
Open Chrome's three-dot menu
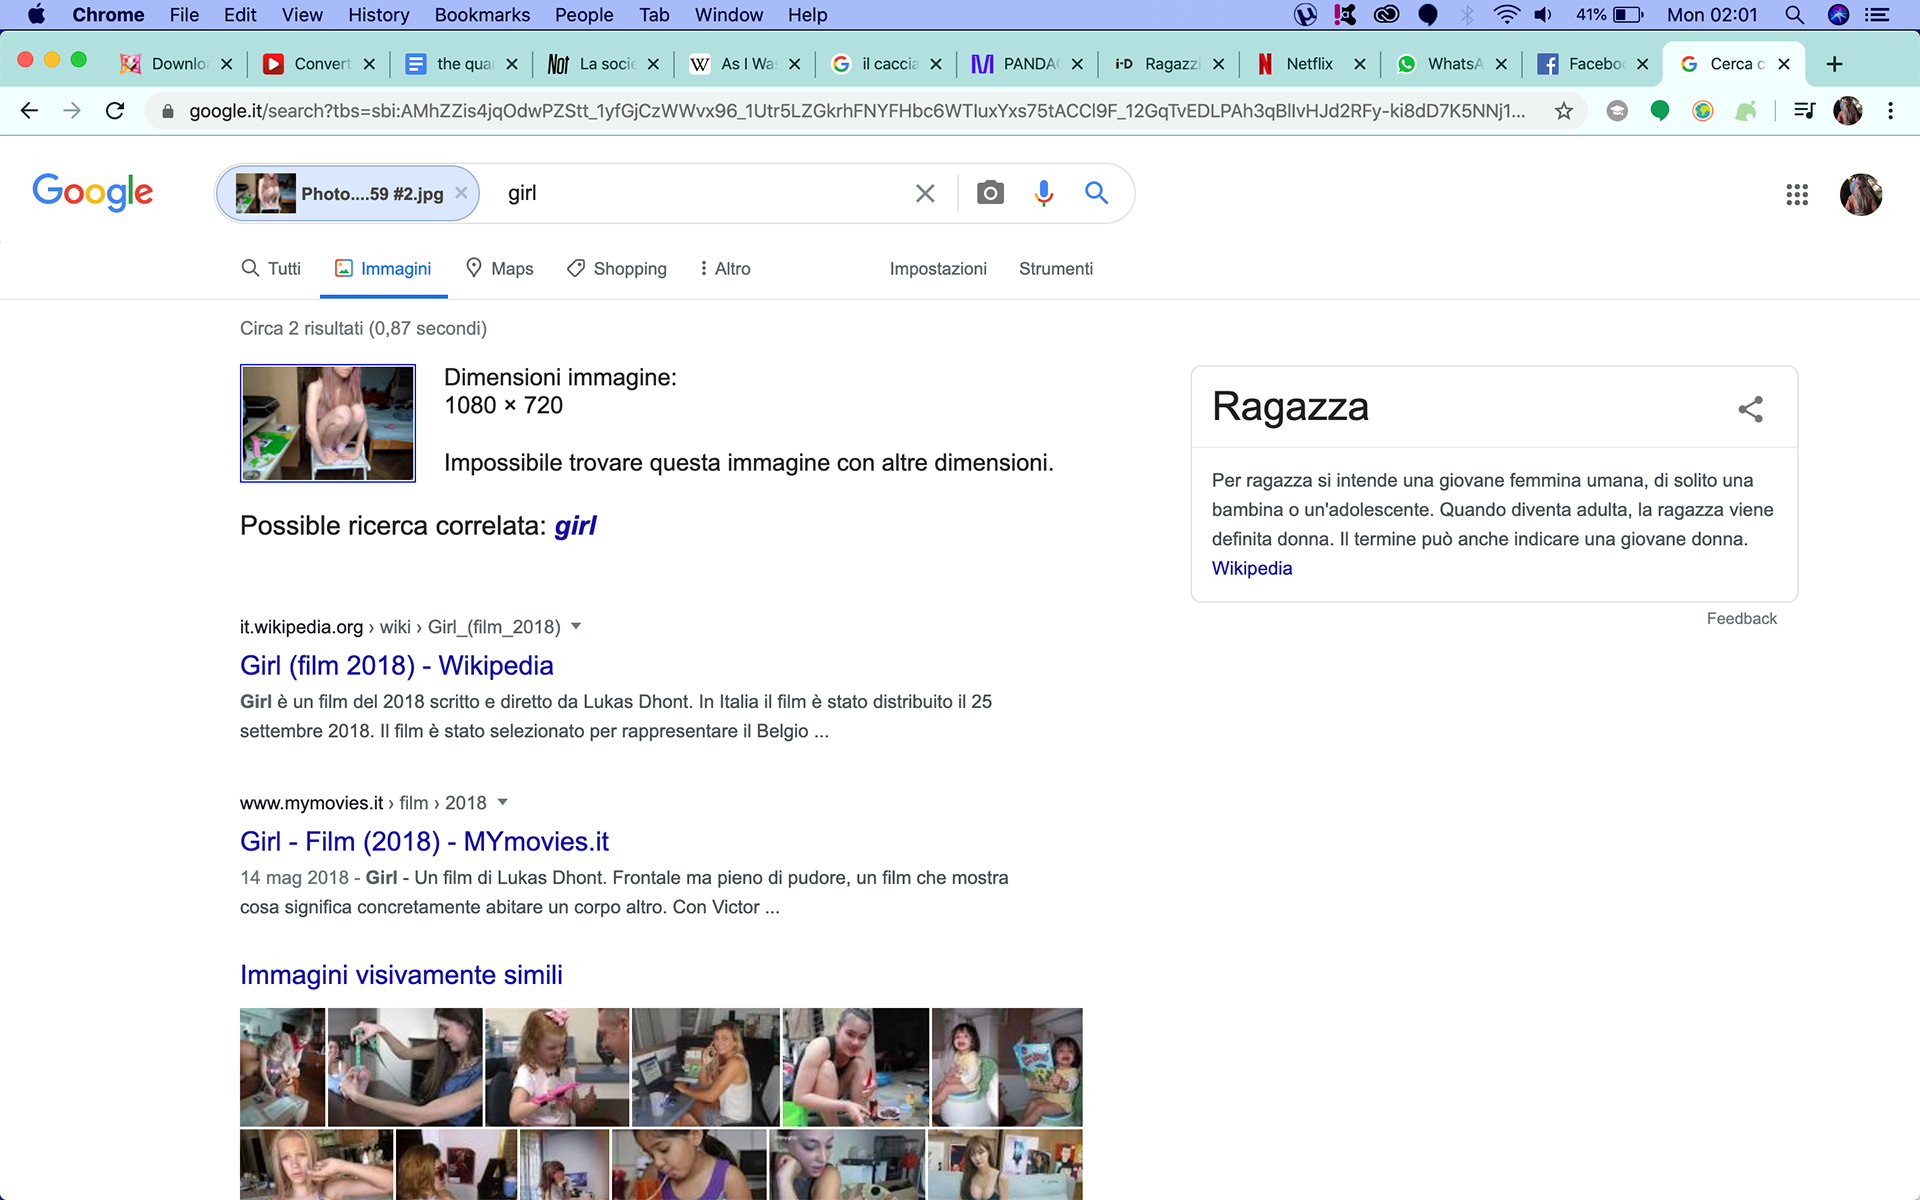pos(1890,111)
